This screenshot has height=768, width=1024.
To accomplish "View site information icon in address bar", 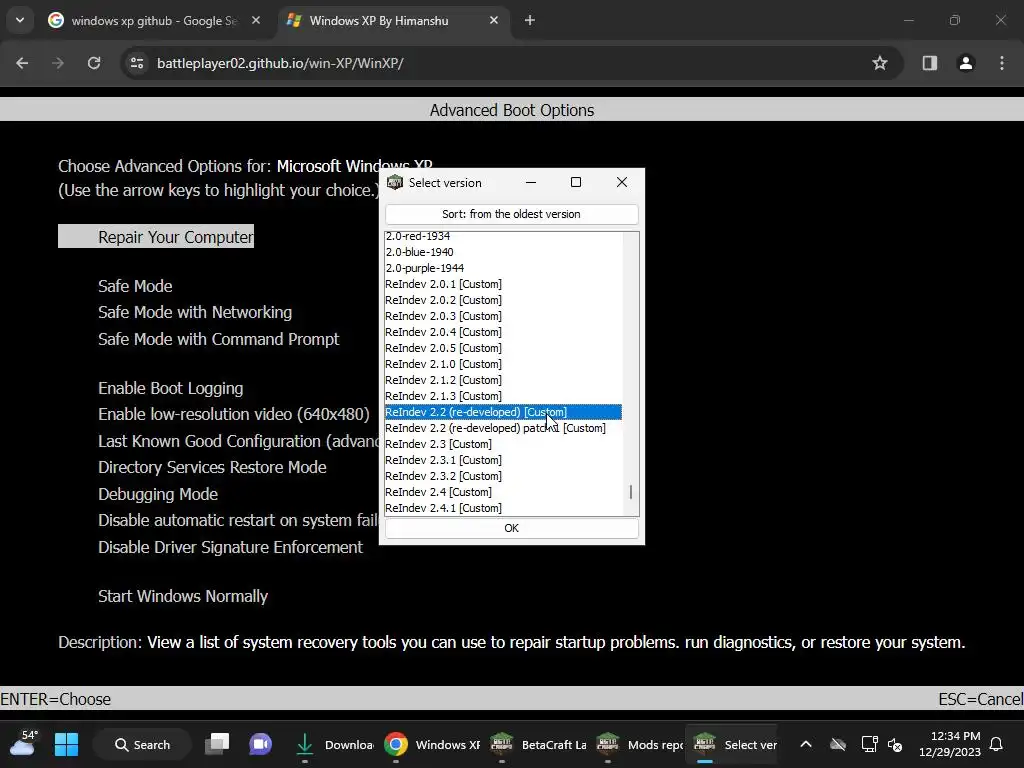I will point(137,63).
